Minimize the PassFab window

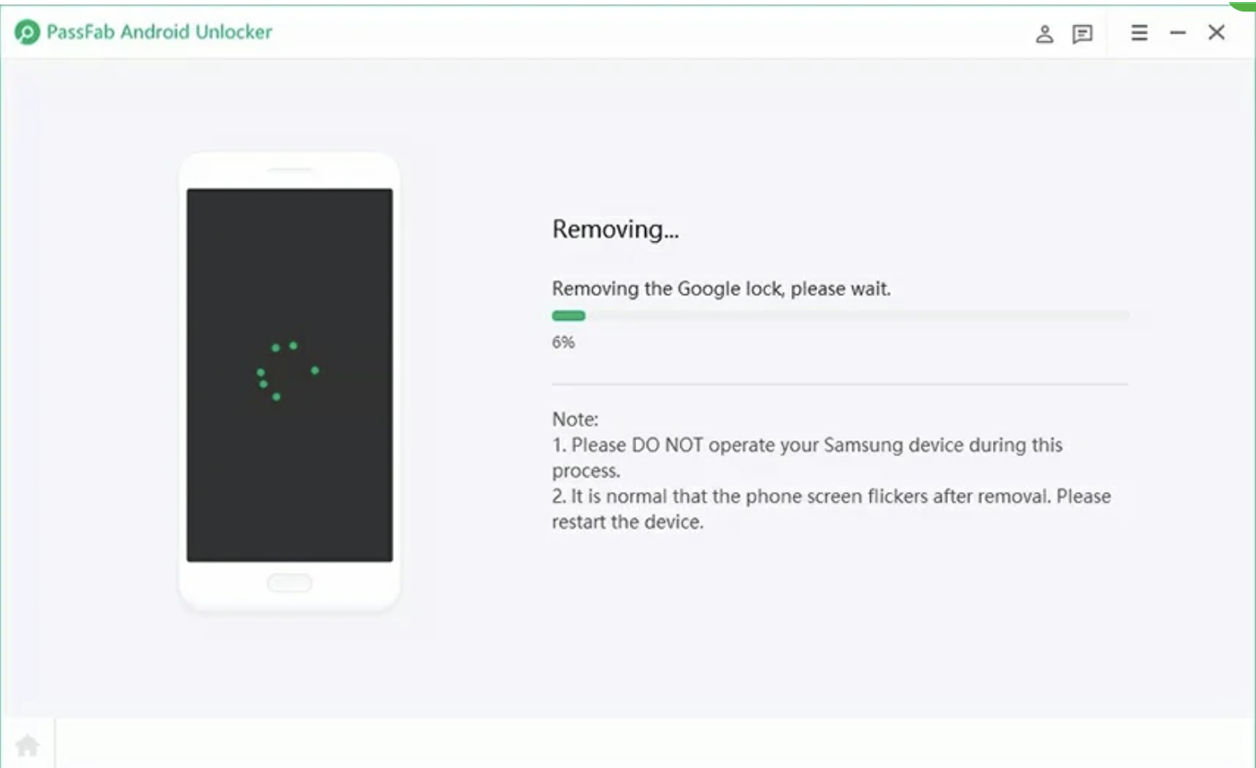click(x=1178, y=33)
